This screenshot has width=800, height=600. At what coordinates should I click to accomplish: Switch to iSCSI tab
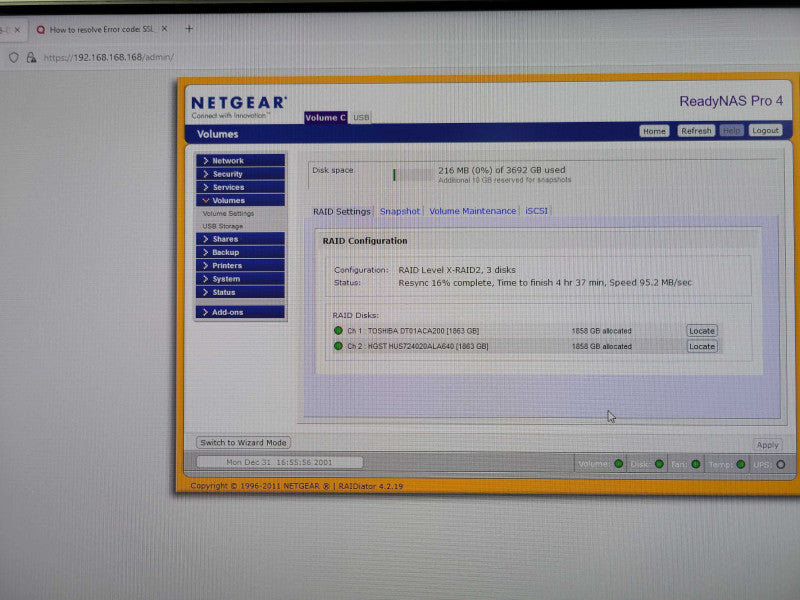[x=536, y=211]
